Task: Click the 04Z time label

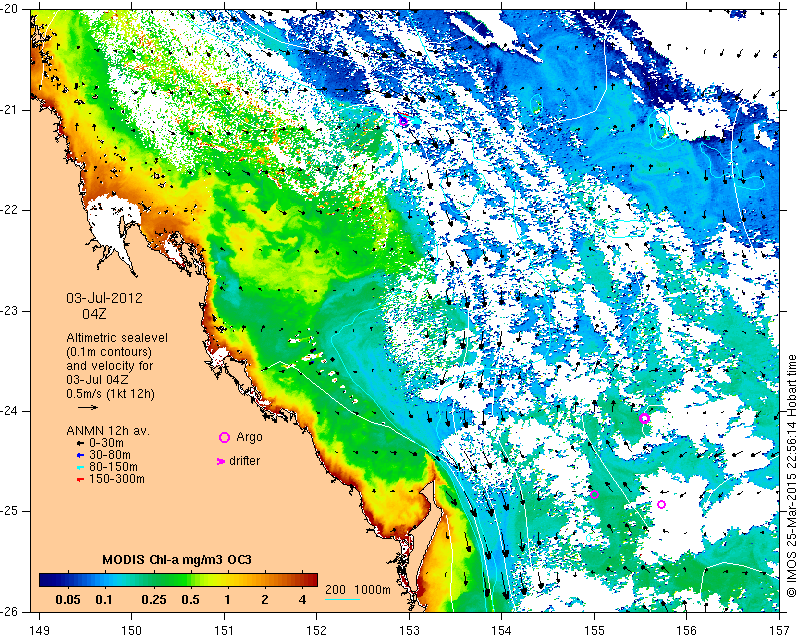Action: [94, 314]
